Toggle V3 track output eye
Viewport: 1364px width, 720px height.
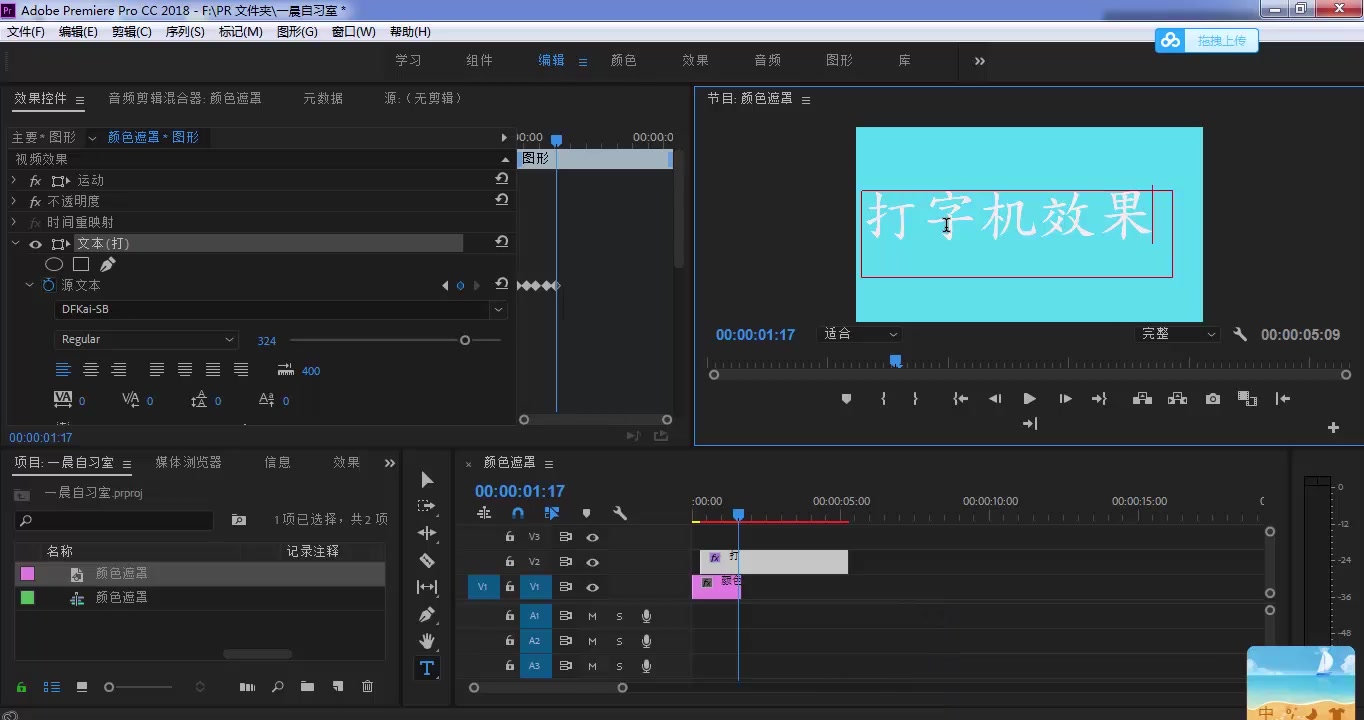pyautogui.click(x=592, y=537)
